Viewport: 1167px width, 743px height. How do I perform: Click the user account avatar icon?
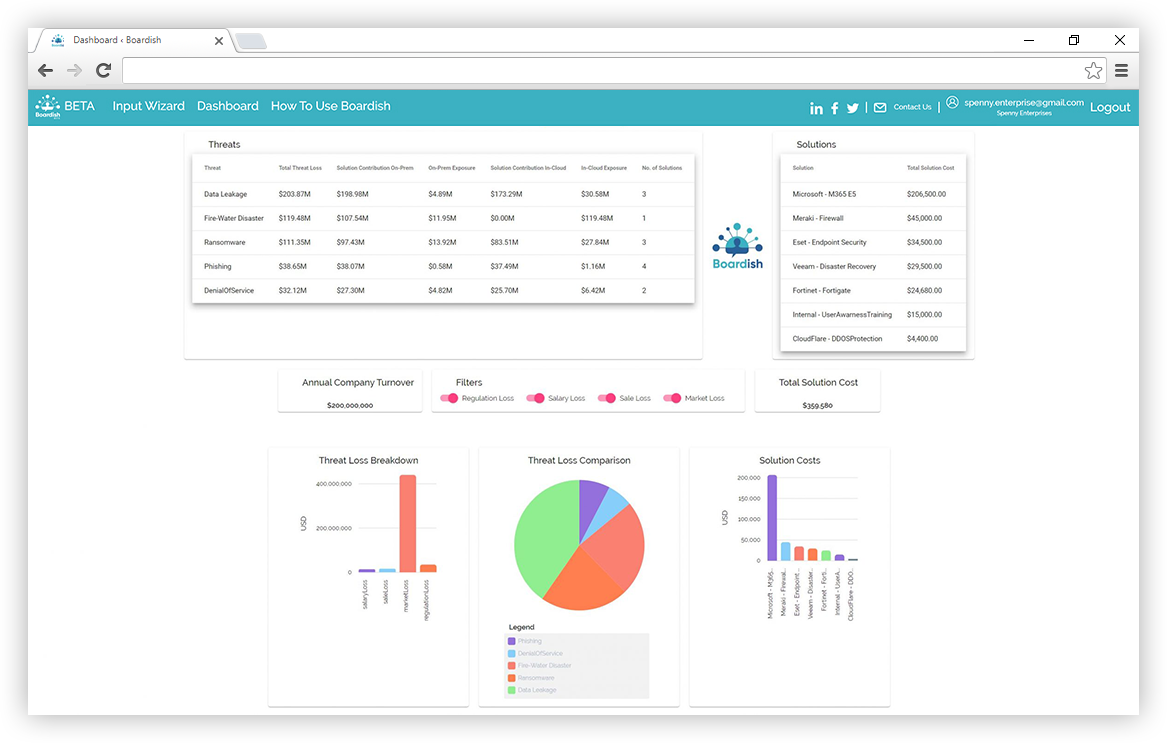[952, 102]
